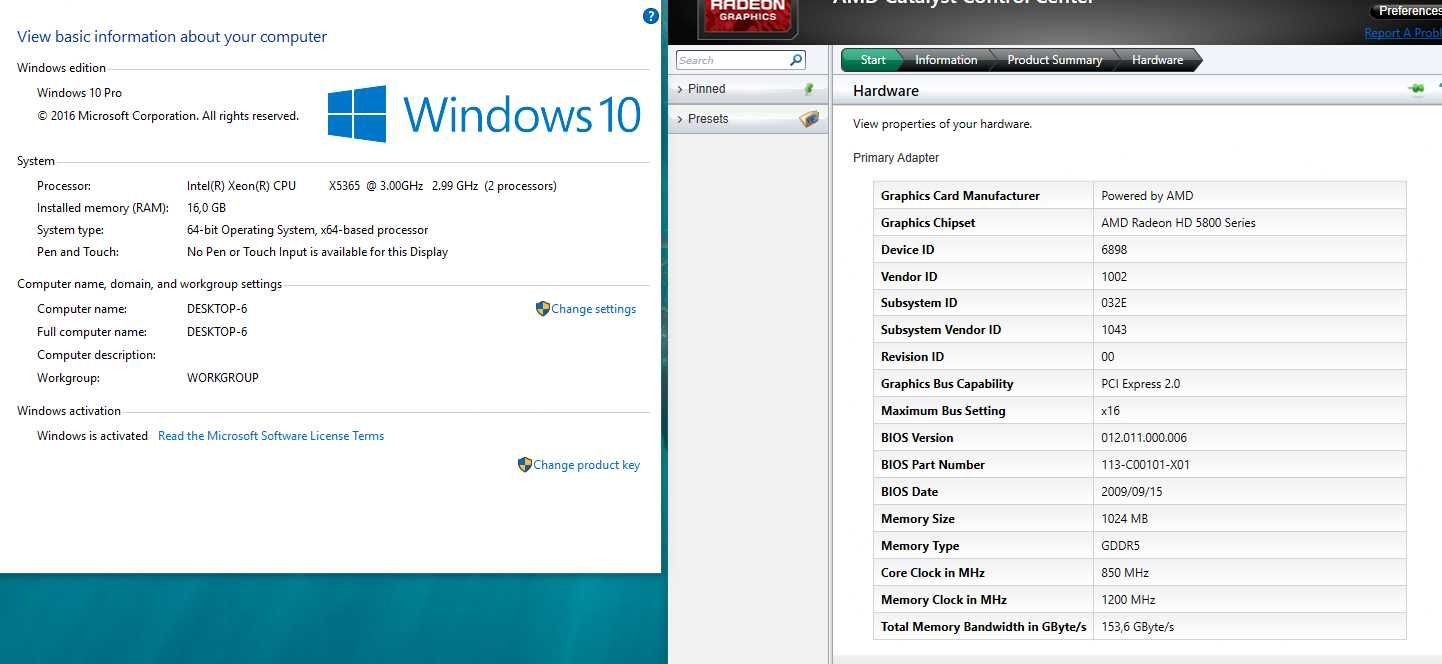This screenshot has width=1442, height=664.
Task: Go to the Start breadcrumb
Action: tap(872, 60)
